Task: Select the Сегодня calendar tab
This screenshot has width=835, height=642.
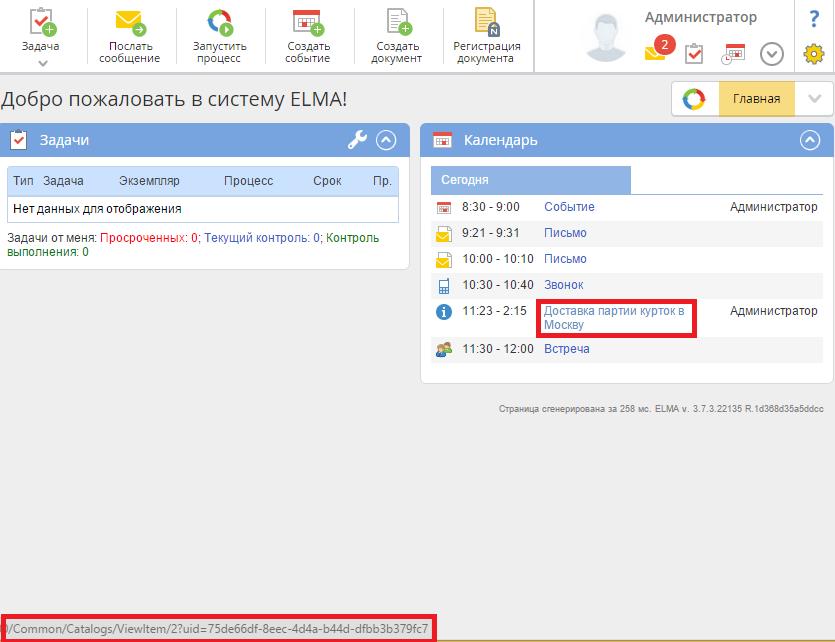Action: 465,180
